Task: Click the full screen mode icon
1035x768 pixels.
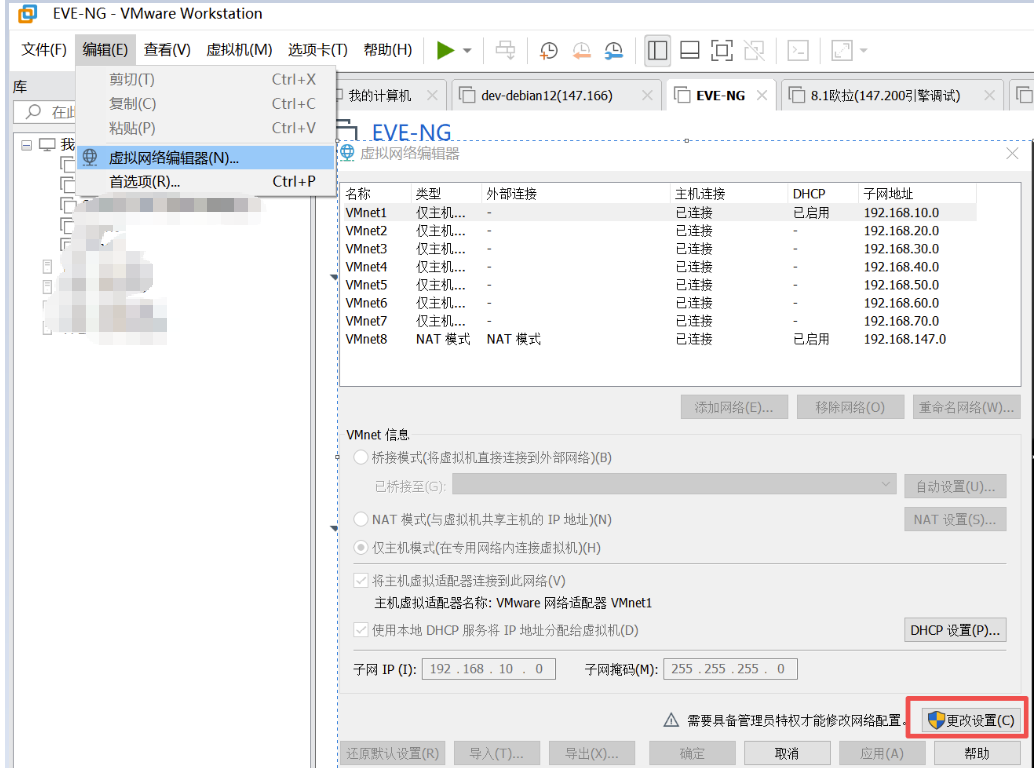Action: coord(721,50)
